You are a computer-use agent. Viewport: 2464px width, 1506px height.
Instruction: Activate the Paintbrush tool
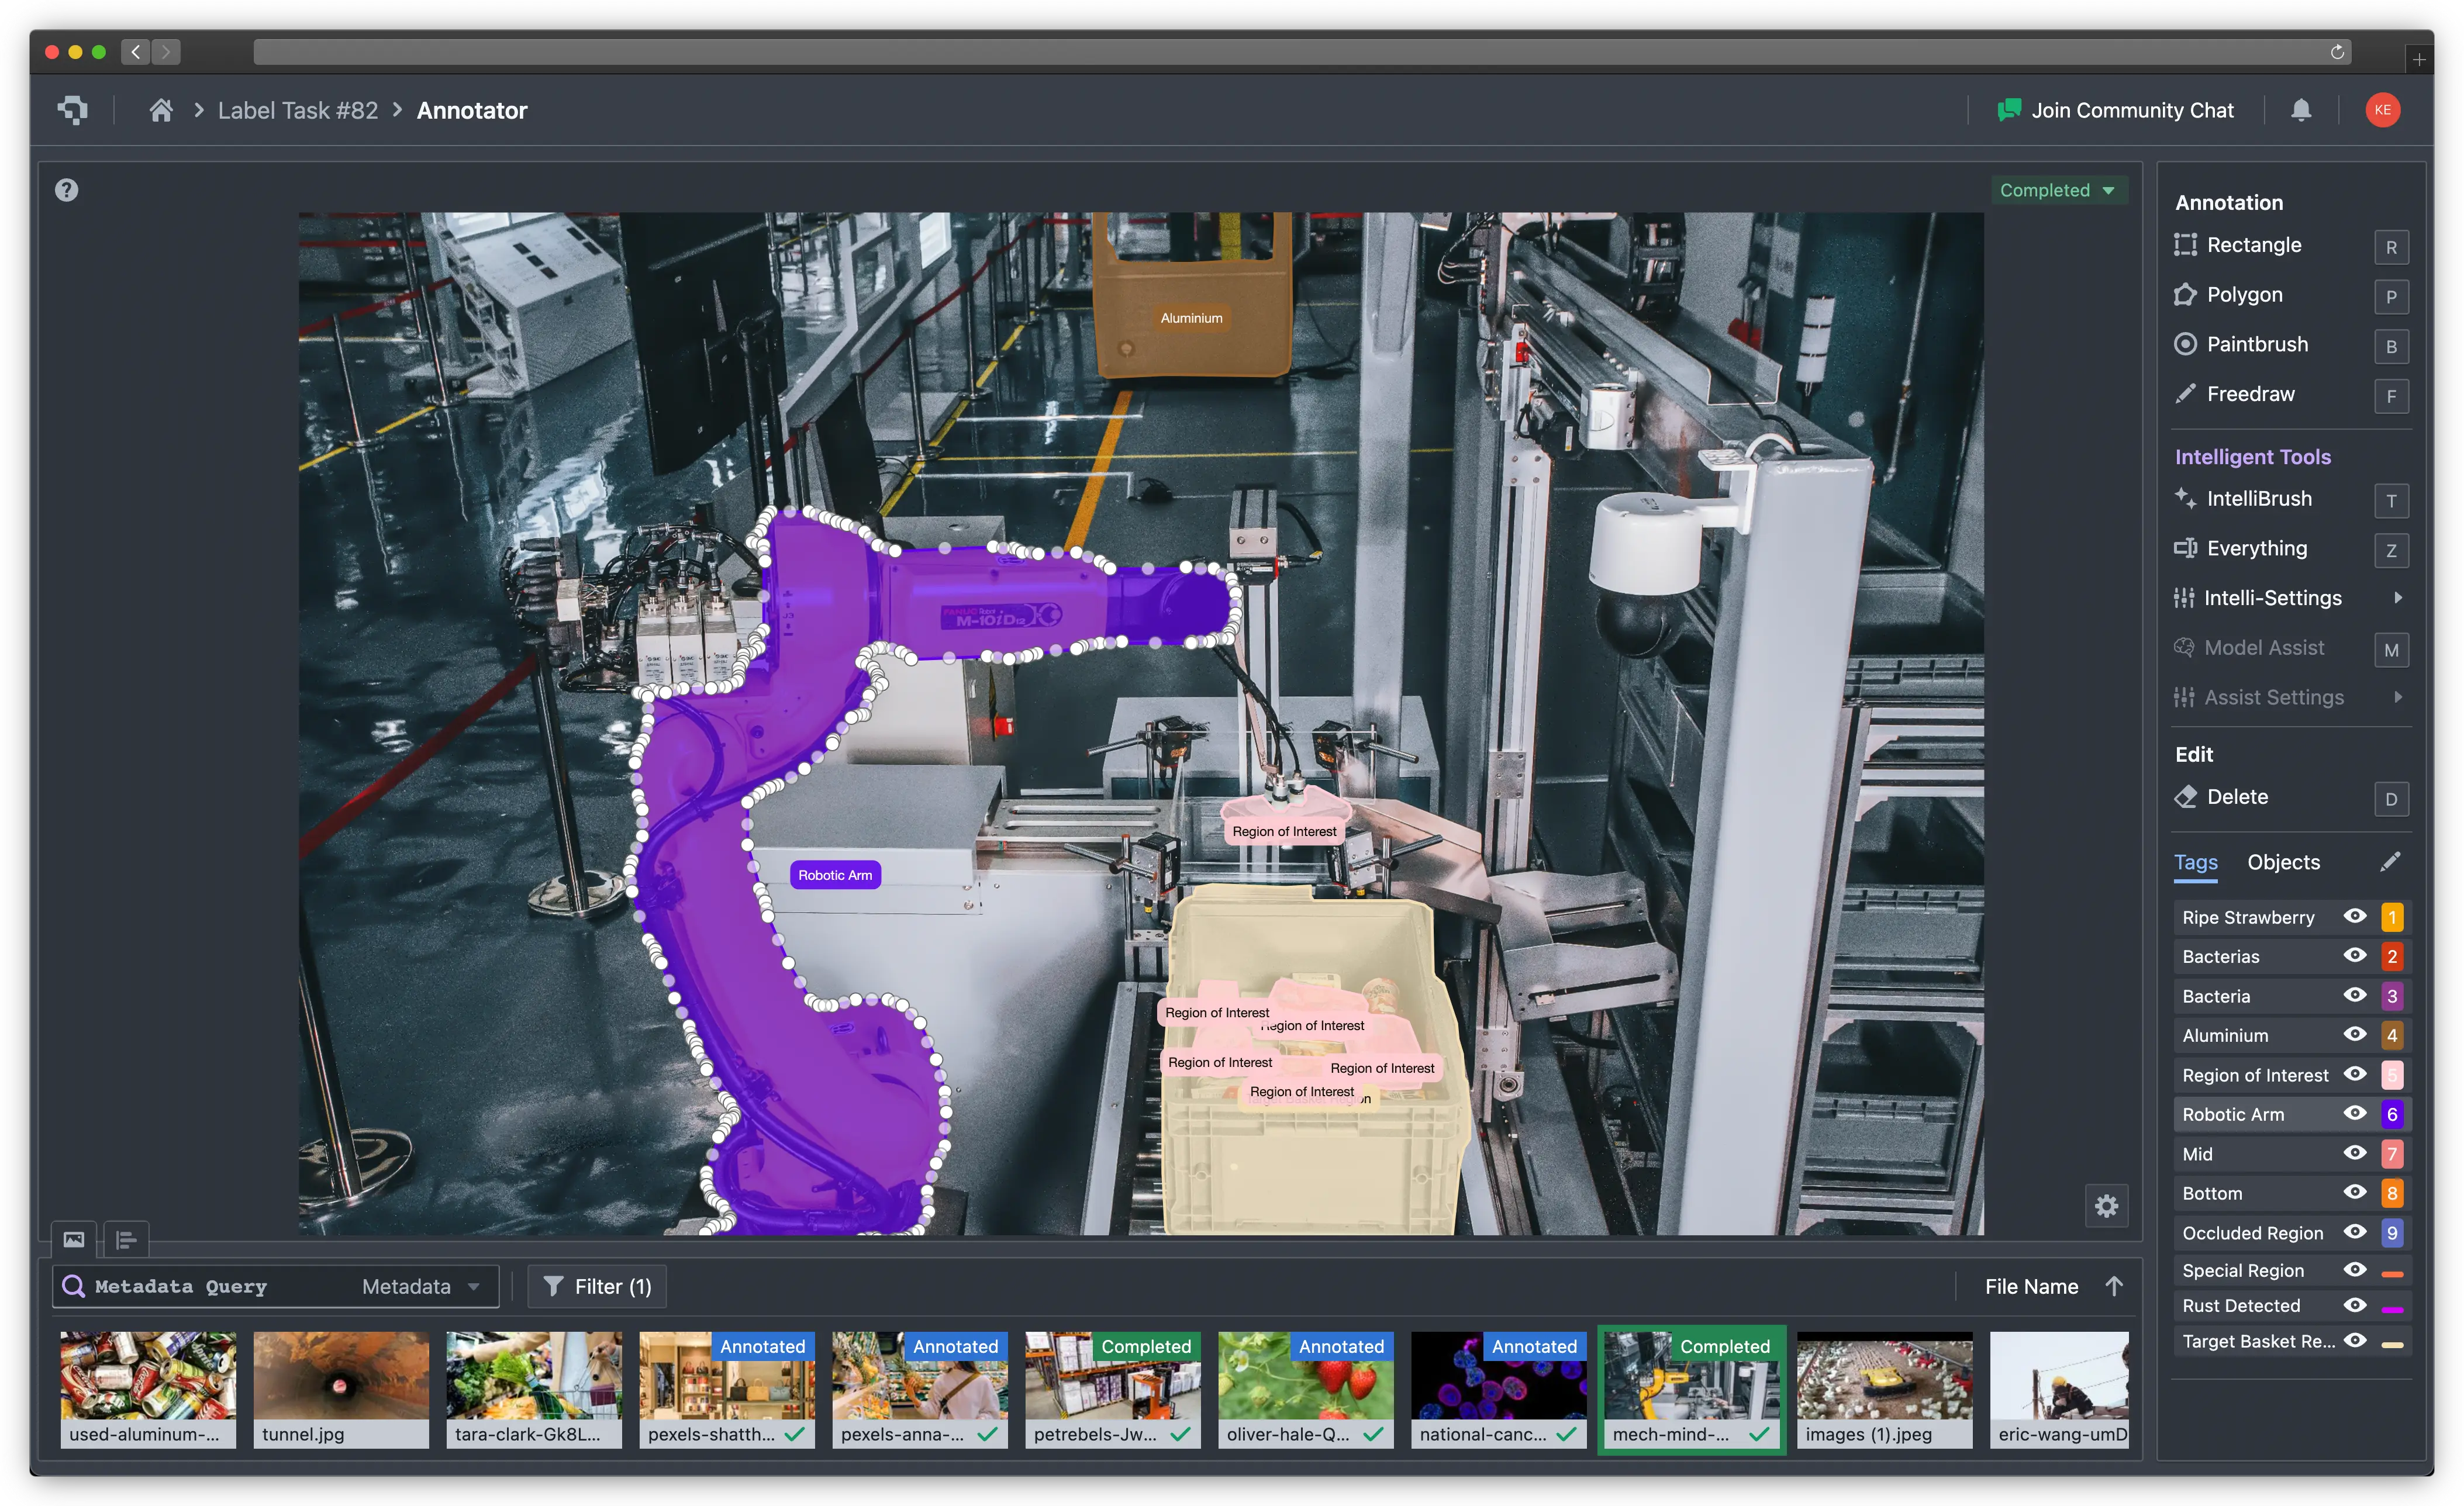(x=2256, y=344)
